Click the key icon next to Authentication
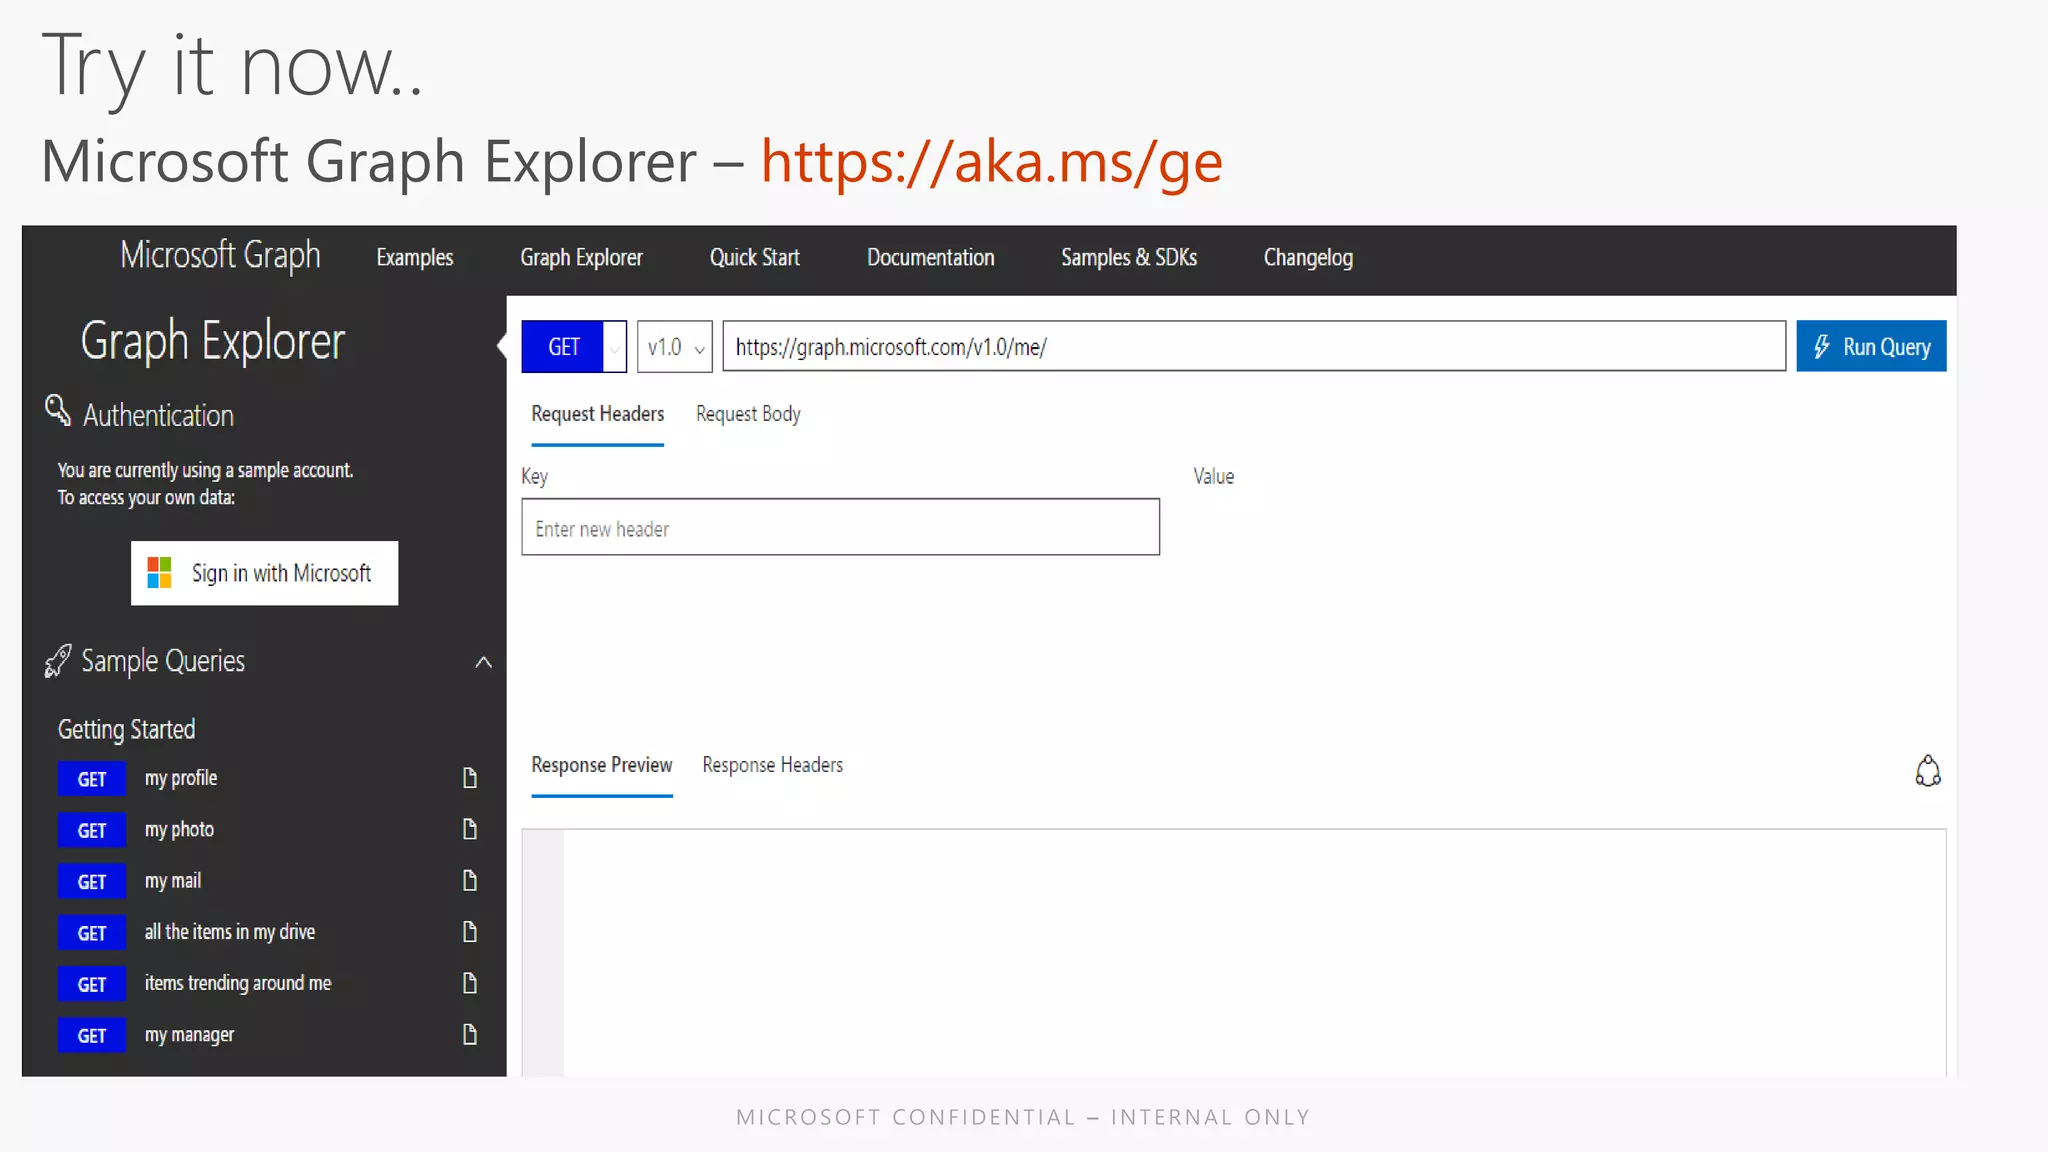The height and width of the screenshot is (1152, 2048). point(58,411)
